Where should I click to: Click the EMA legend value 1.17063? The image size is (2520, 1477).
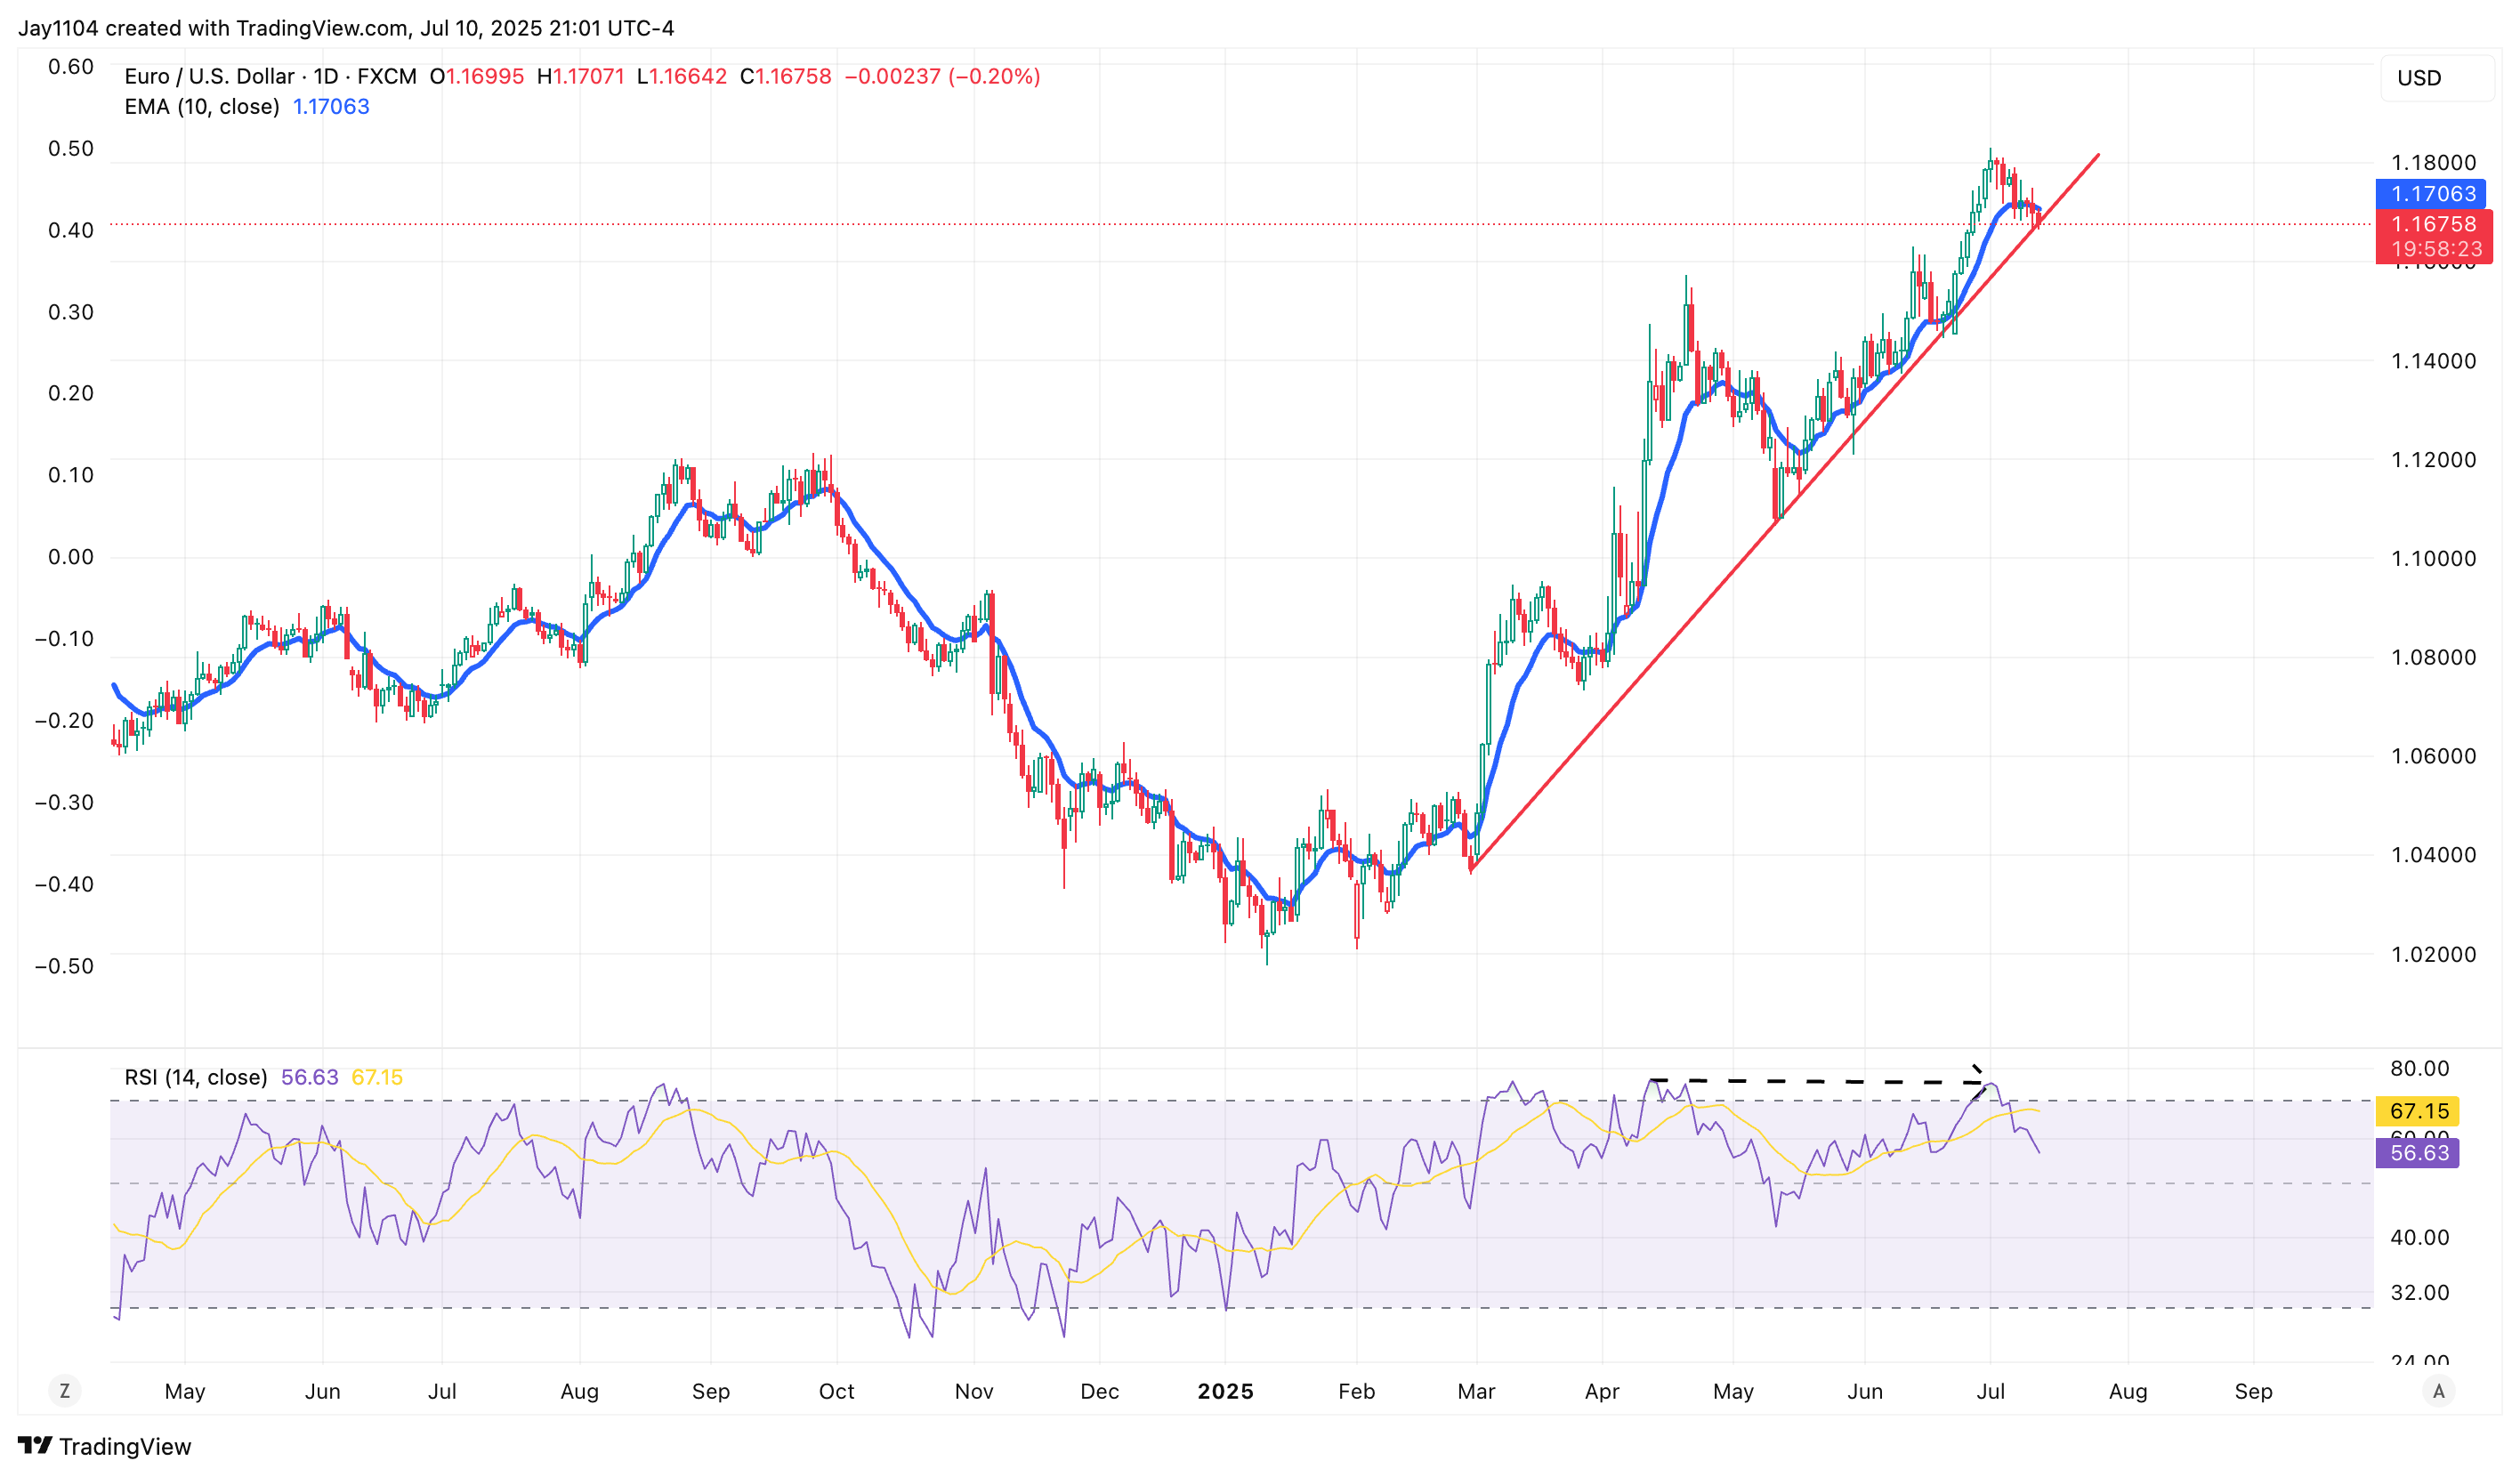[330, 107]
